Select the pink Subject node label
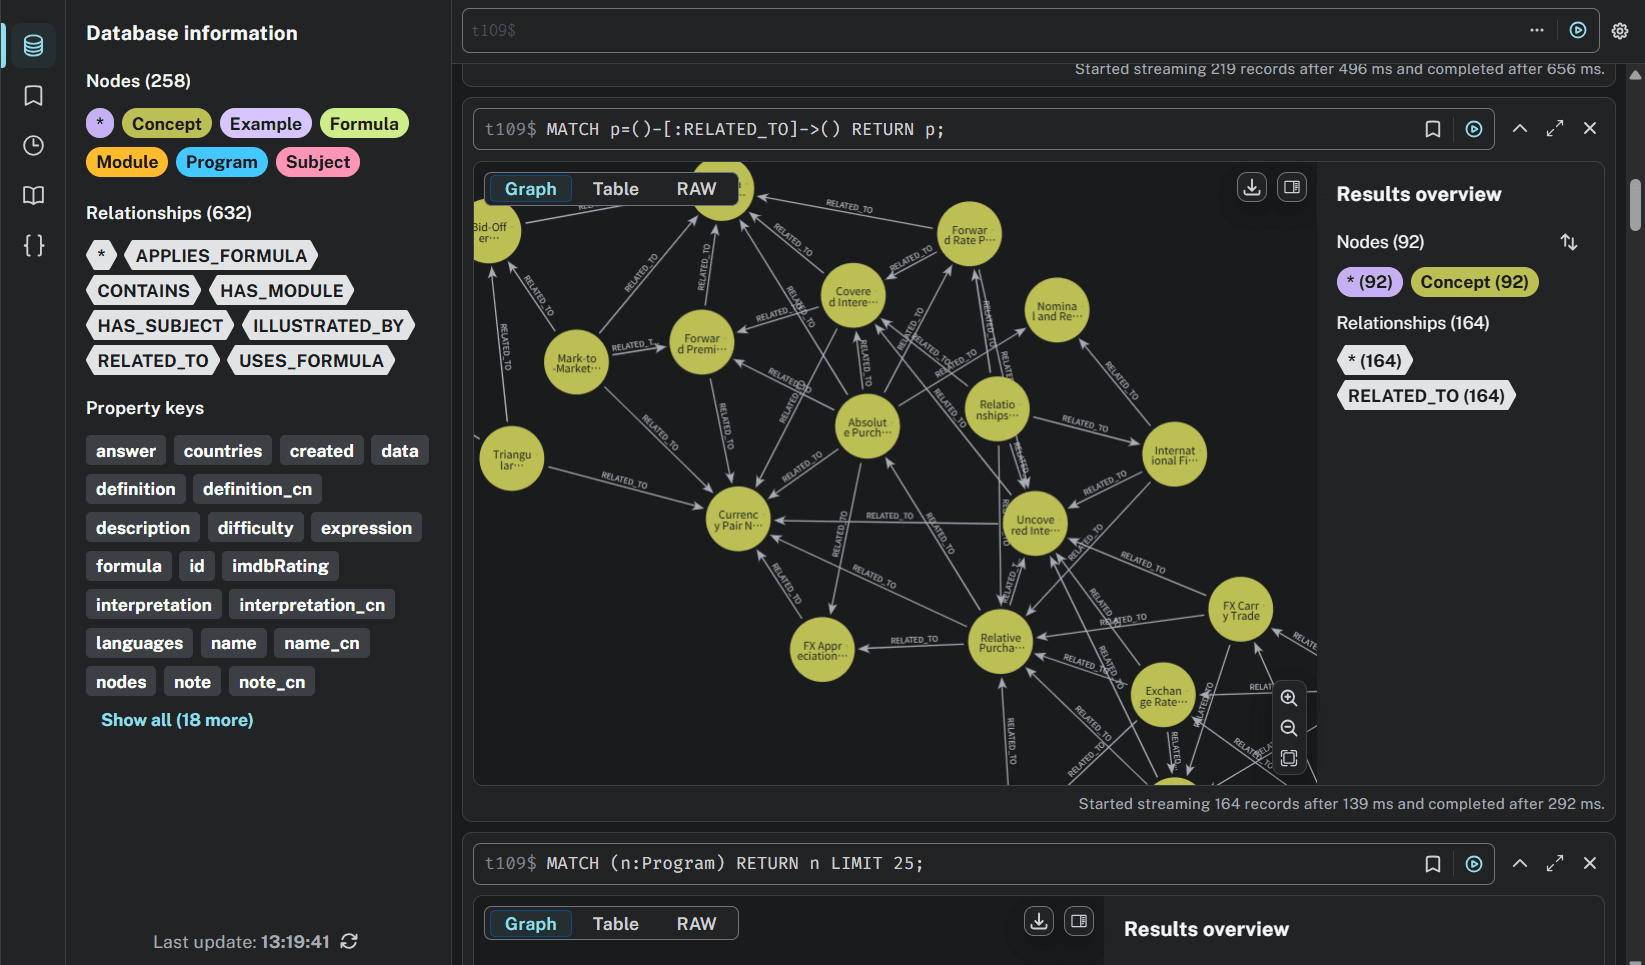 (x=317, y=162)
